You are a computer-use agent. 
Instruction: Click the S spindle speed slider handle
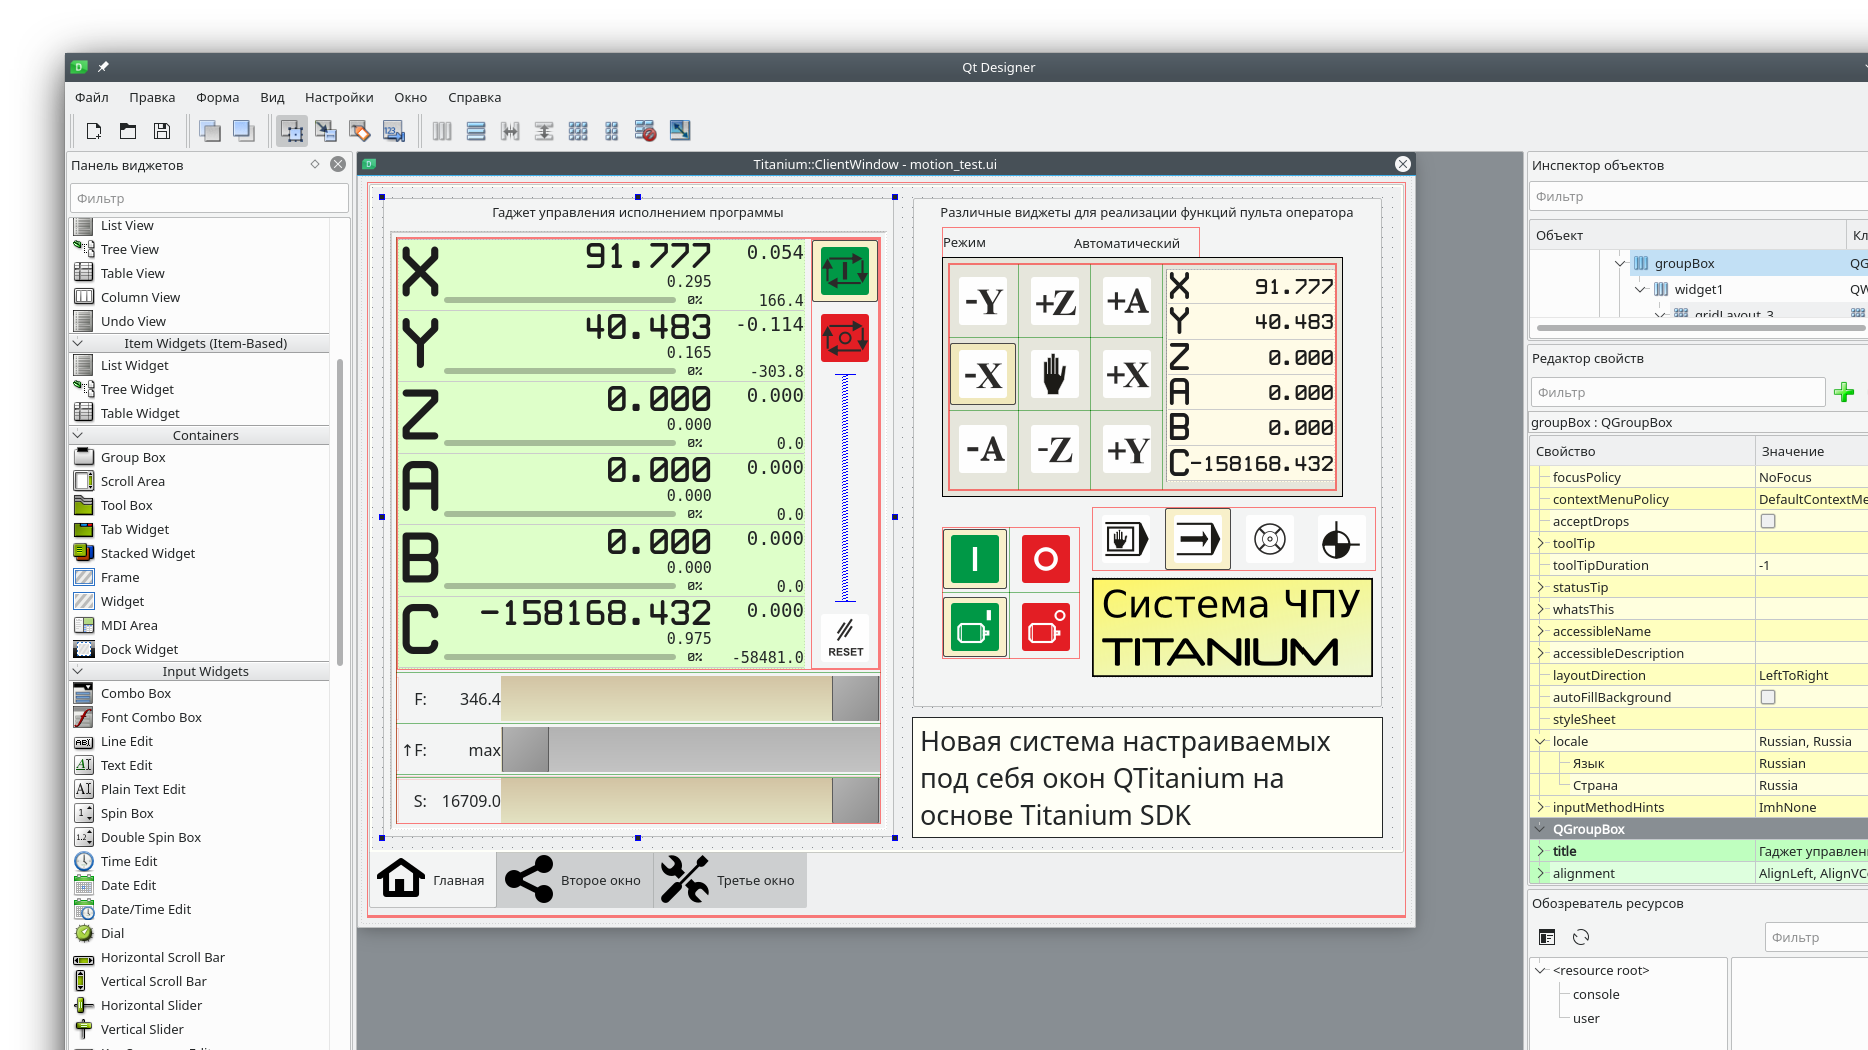pyautogui.click(x=855, y=801)
